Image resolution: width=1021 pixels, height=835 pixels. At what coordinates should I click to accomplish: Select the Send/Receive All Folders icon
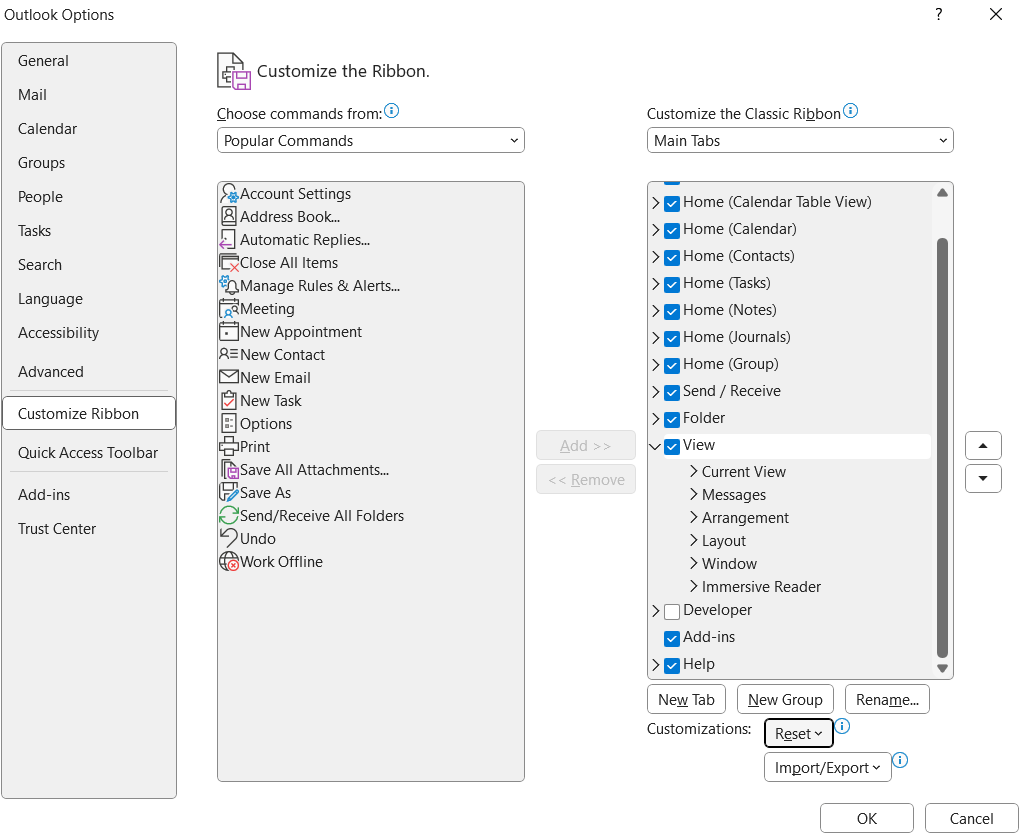click(x=229, y=515)
